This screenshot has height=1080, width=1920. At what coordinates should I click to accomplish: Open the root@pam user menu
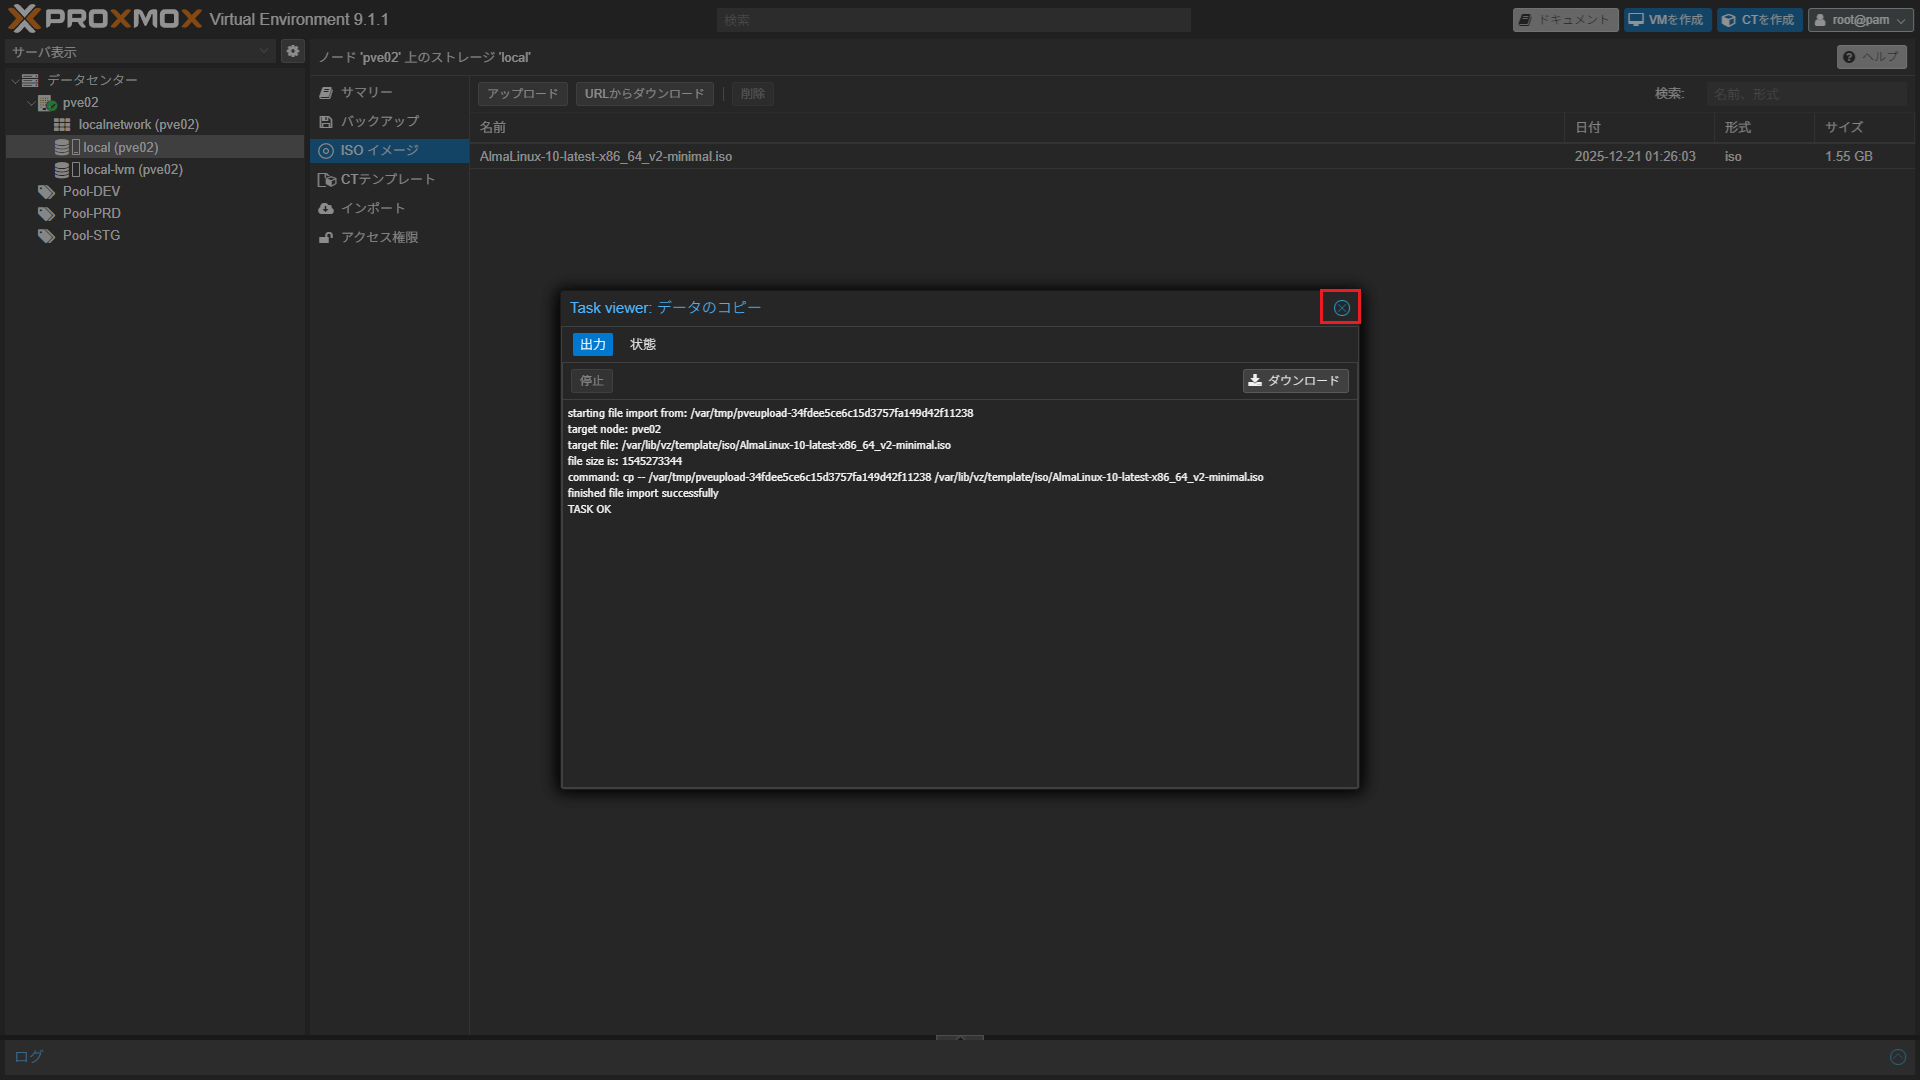click(1860, 20)
